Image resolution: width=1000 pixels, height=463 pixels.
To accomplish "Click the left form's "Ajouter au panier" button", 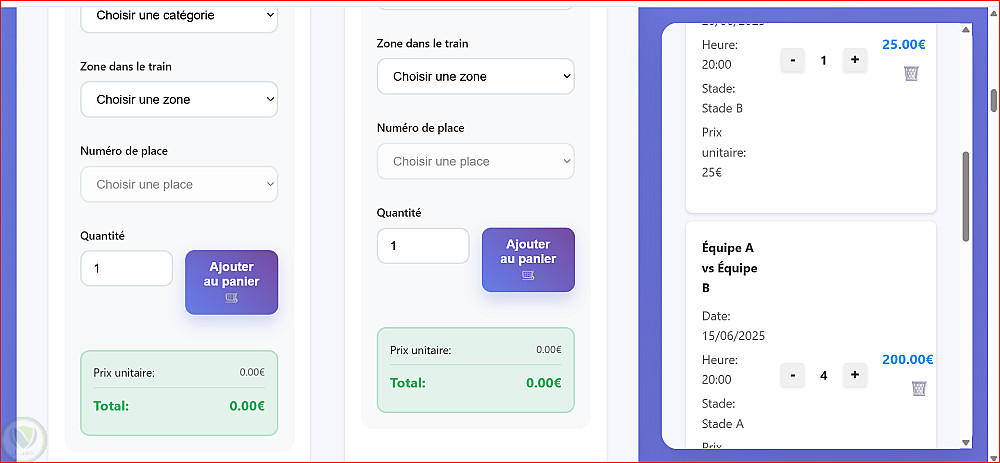I will (231, 282).
